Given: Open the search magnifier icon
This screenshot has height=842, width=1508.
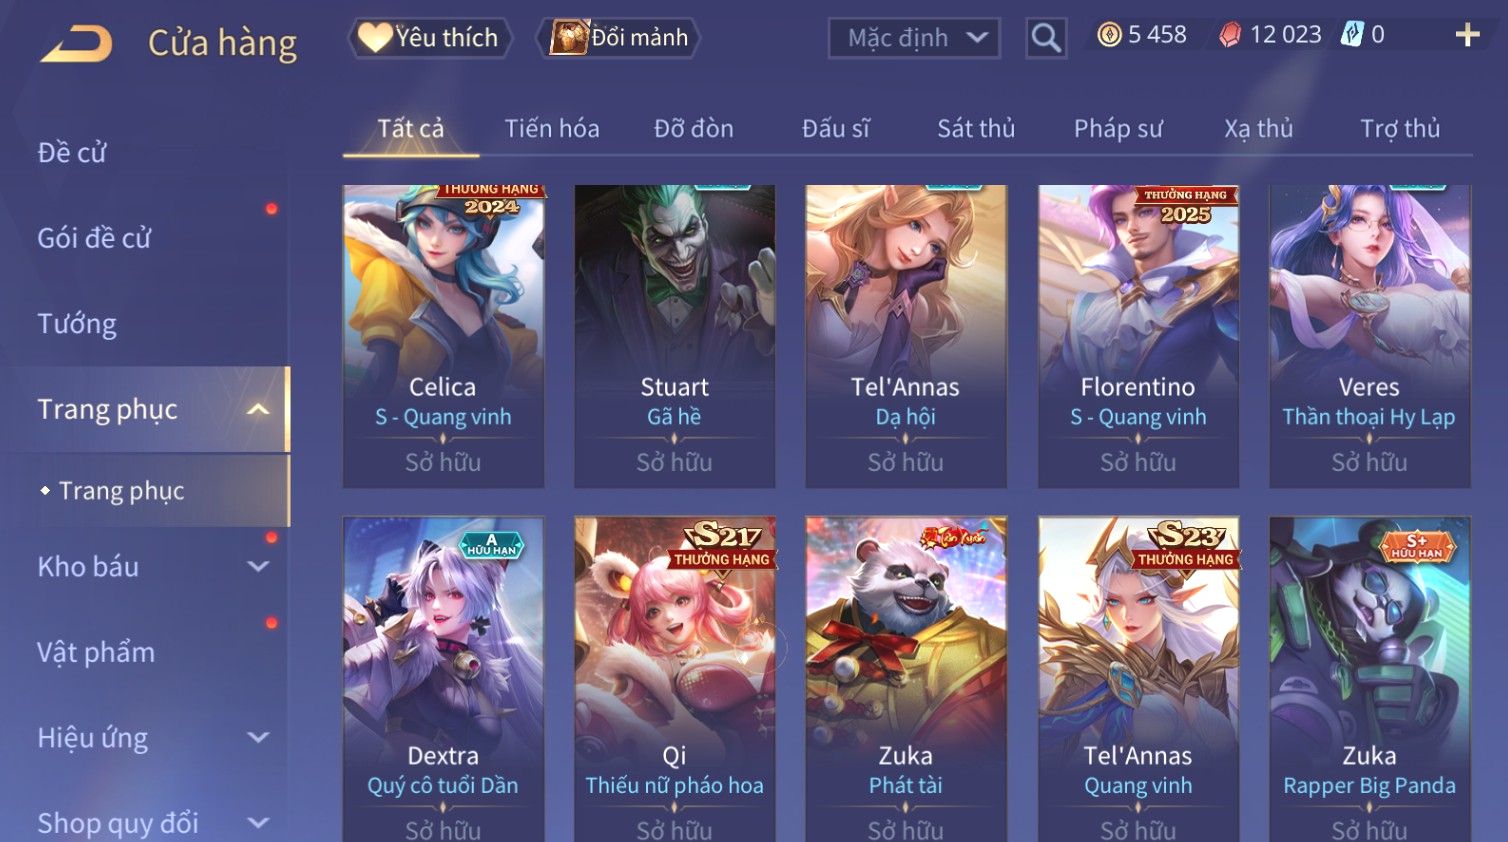Looking at the screenshot, I should [x=1046, y=38].
